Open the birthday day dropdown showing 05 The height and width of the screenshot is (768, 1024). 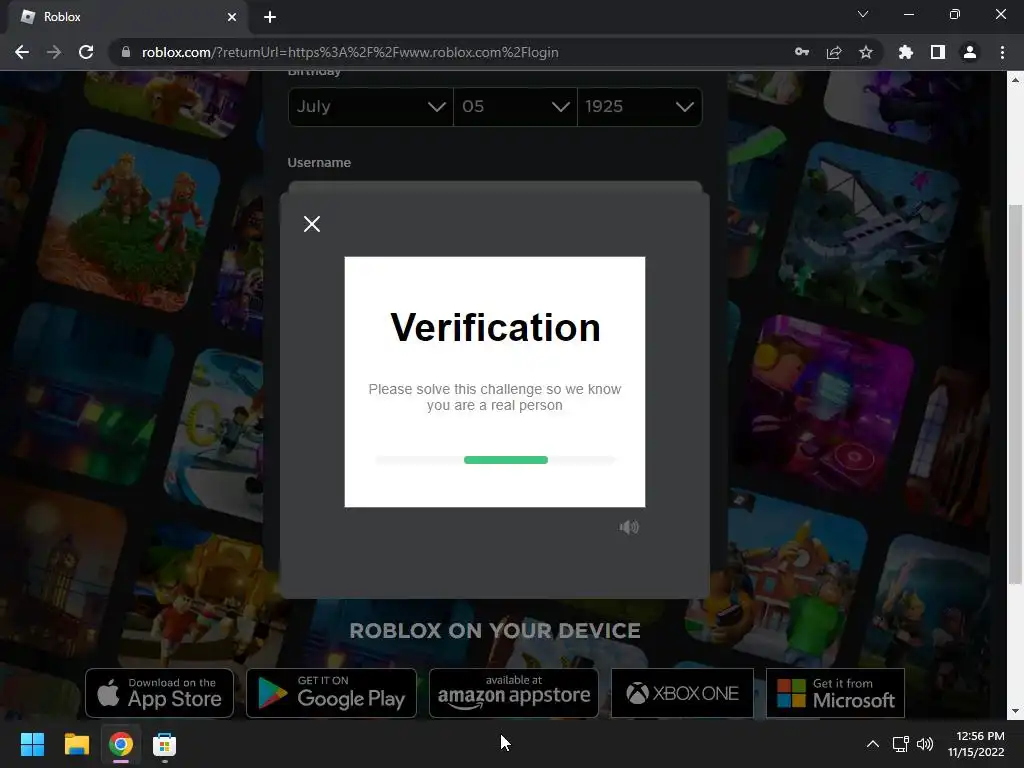point(515,106)
